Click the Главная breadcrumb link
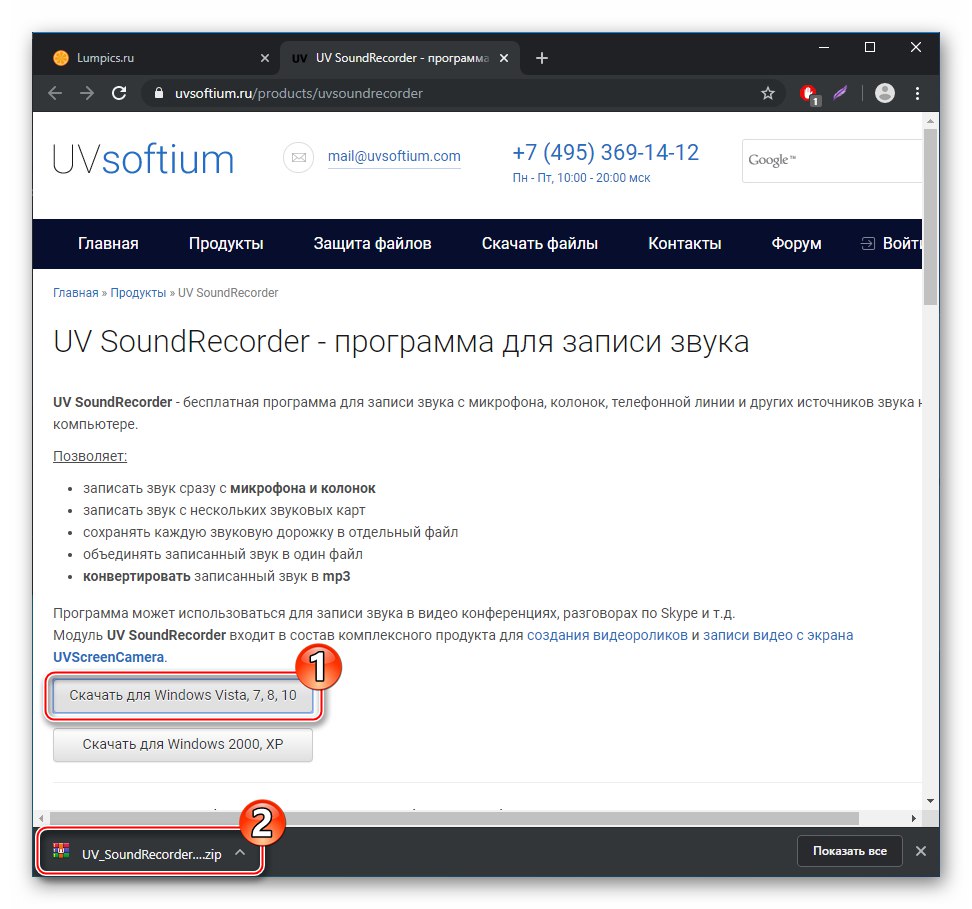Viewport: 972px width, 909px height. [x=76, y=293]
